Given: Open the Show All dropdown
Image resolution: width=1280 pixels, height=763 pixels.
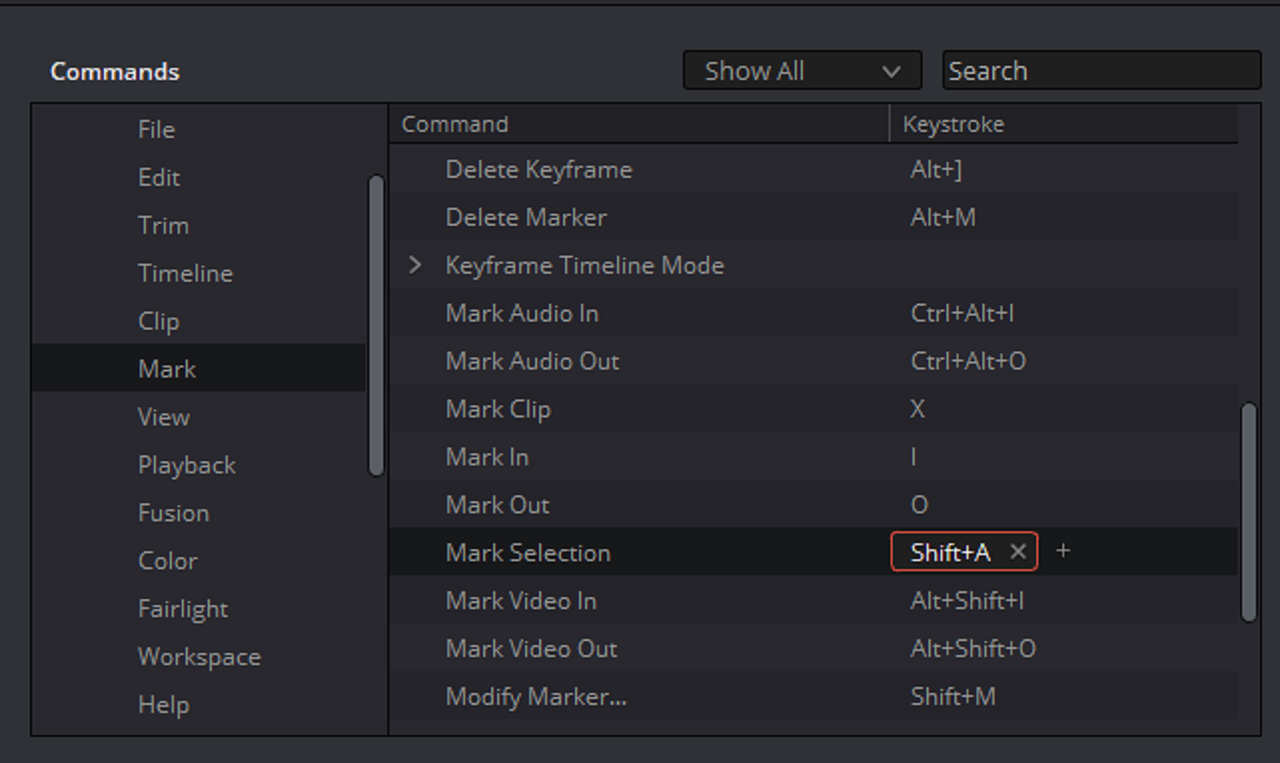Looking at the screenshot, I should 802,71.
